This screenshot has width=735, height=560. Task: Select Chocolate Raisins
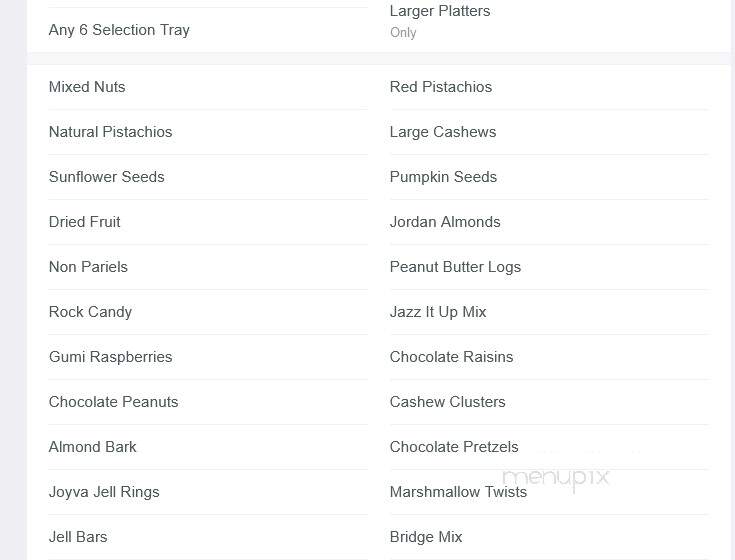451,357
